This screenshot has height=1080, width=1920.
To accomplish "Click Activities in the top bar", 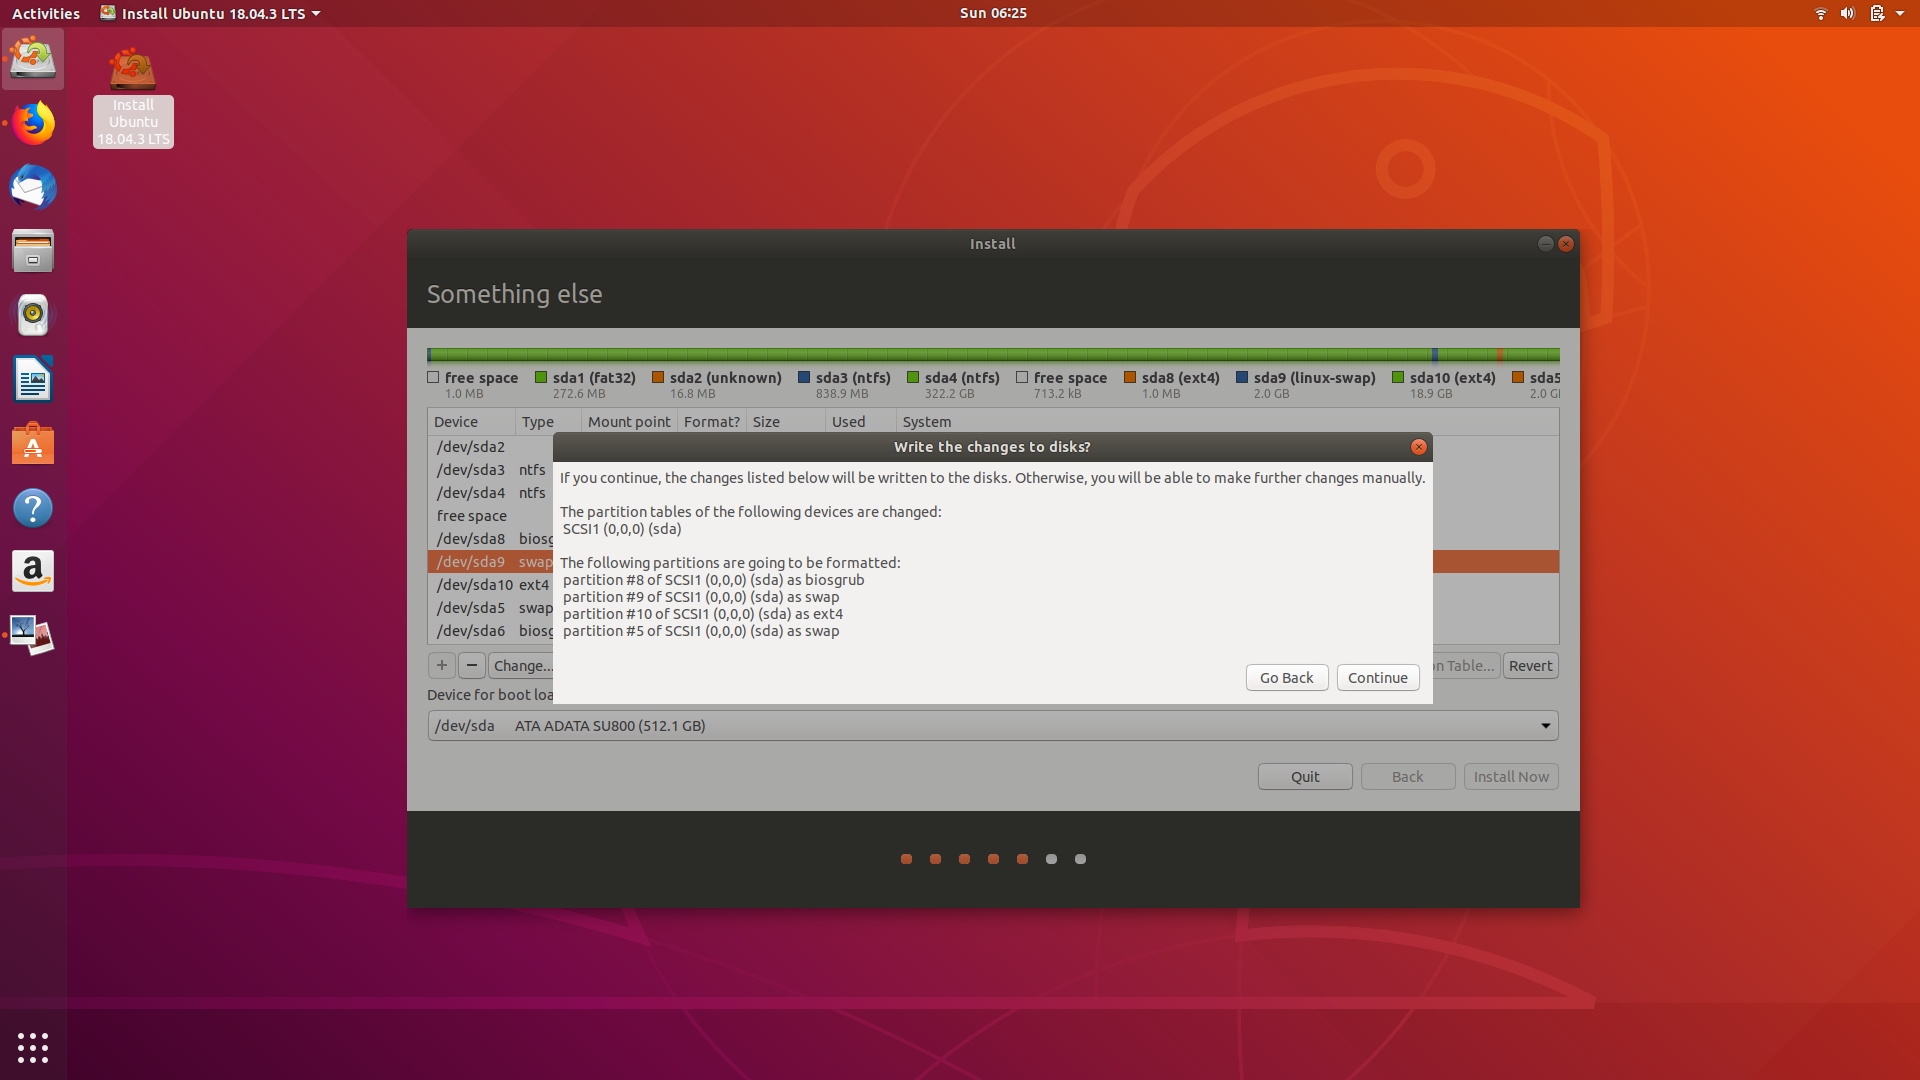I will [46, 13].
